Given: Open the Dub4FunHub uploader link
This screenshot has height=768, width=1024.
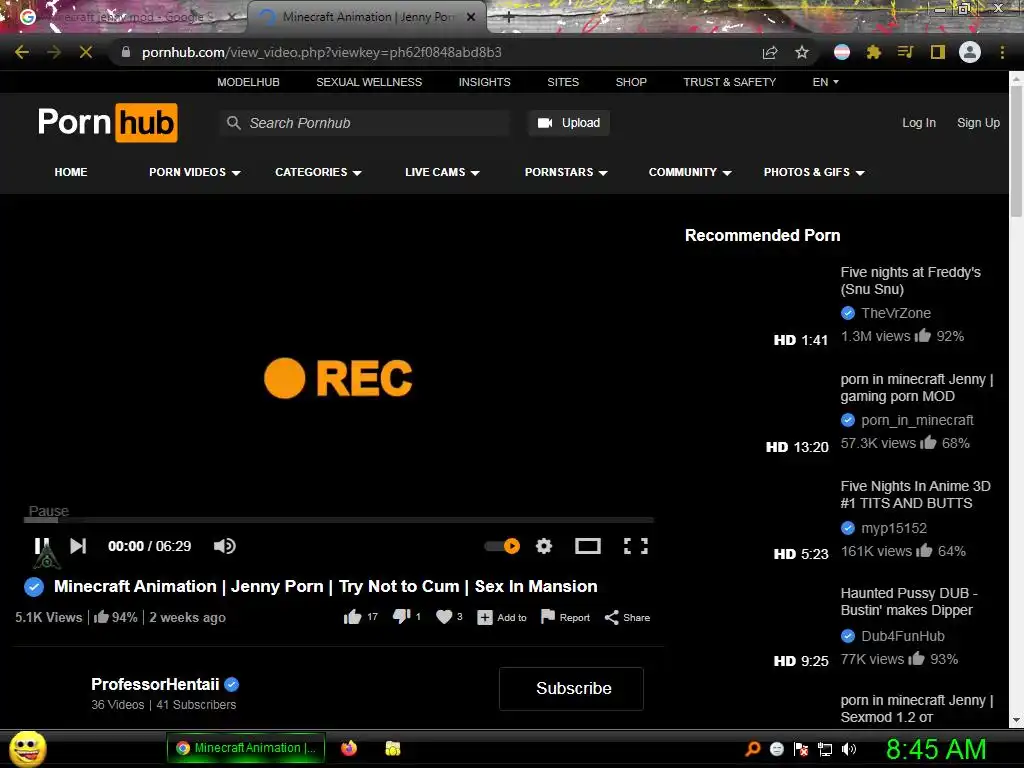Looking at the screenshot, I should click(903, 636).
